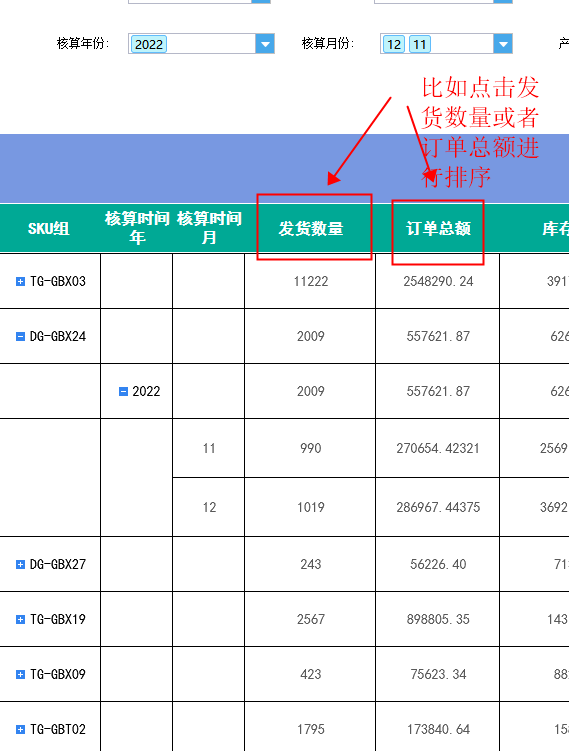This screenshot has width=569, height=751.
Task: Click the 核算时间年 column header
Action: point(137,228)
